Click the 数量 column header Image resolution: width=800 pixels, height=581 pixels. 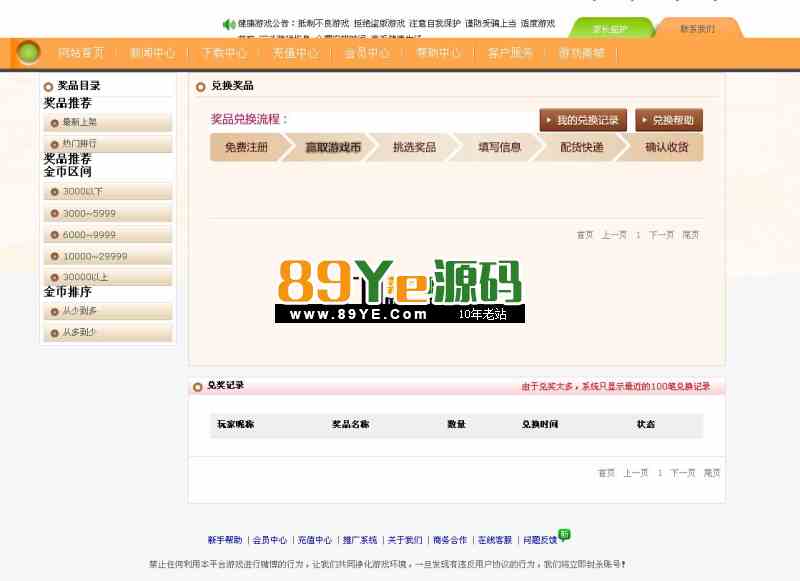point(456,424)
